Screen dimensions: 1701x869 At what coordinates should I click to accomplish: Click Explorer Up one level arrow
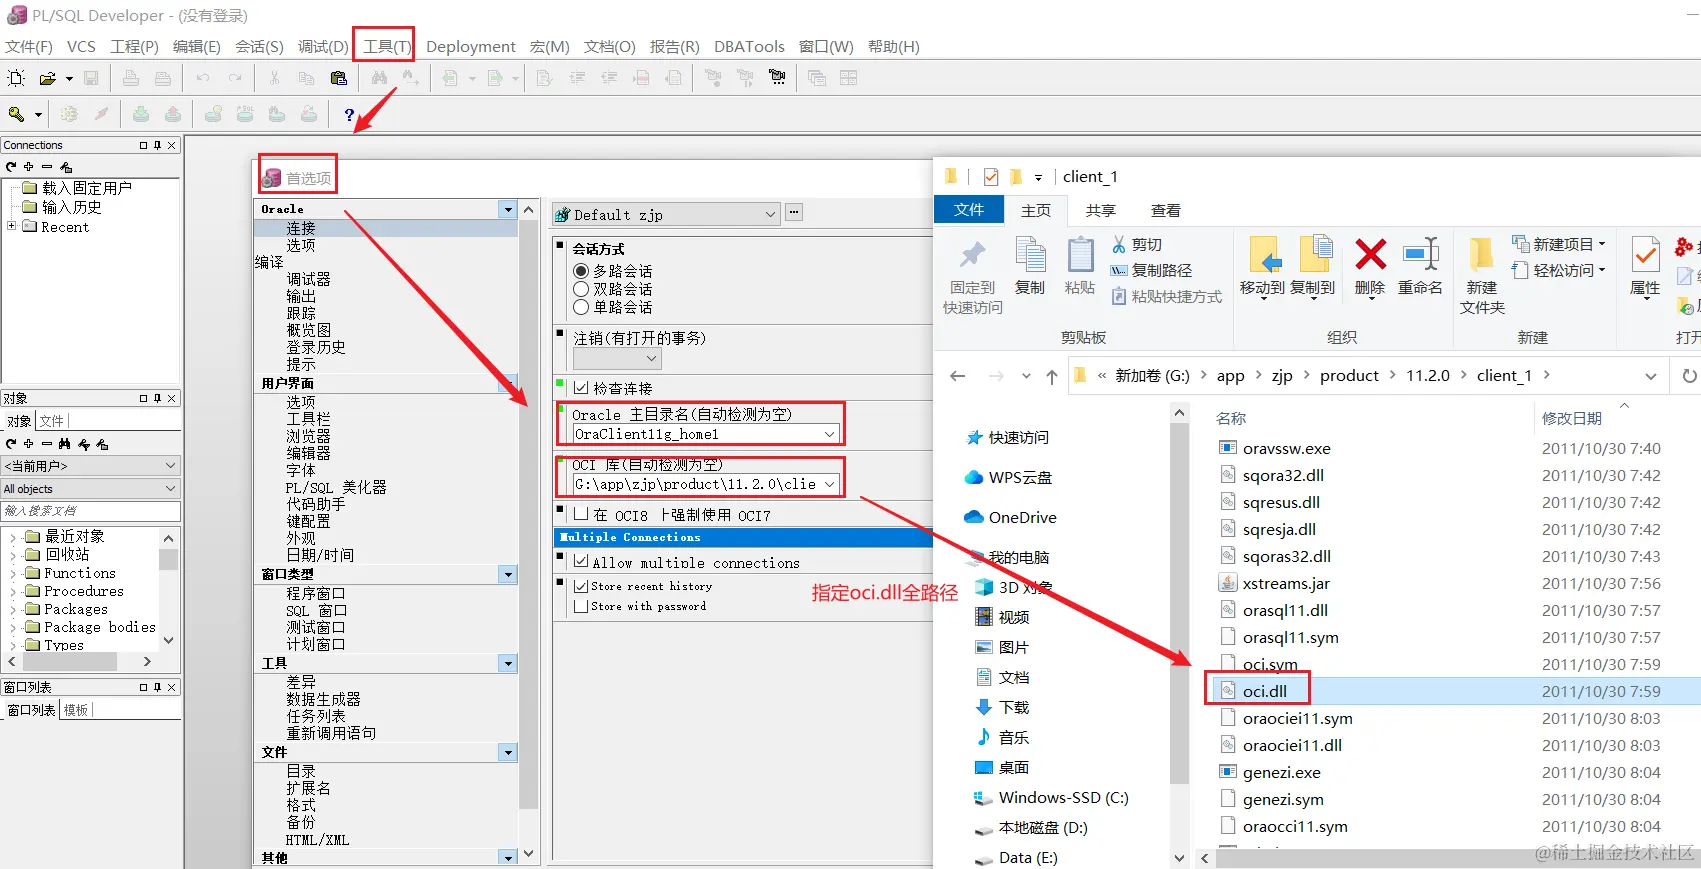(1051, 376)
